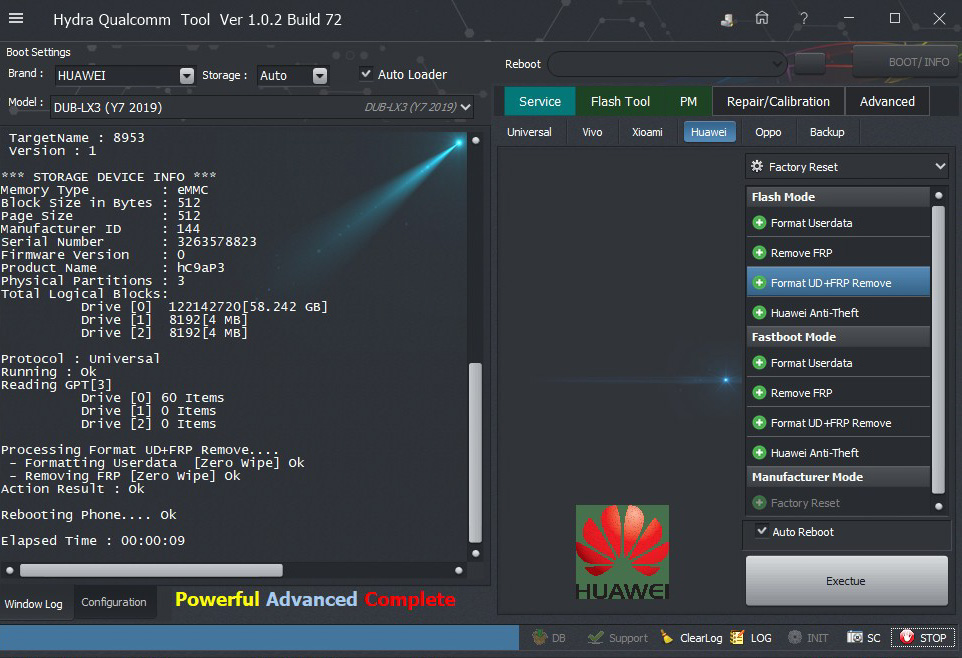Select the Vivo sub-tab
Image resolution: width=962 pixels, height=658 pixels.
(x=592, y=132)
